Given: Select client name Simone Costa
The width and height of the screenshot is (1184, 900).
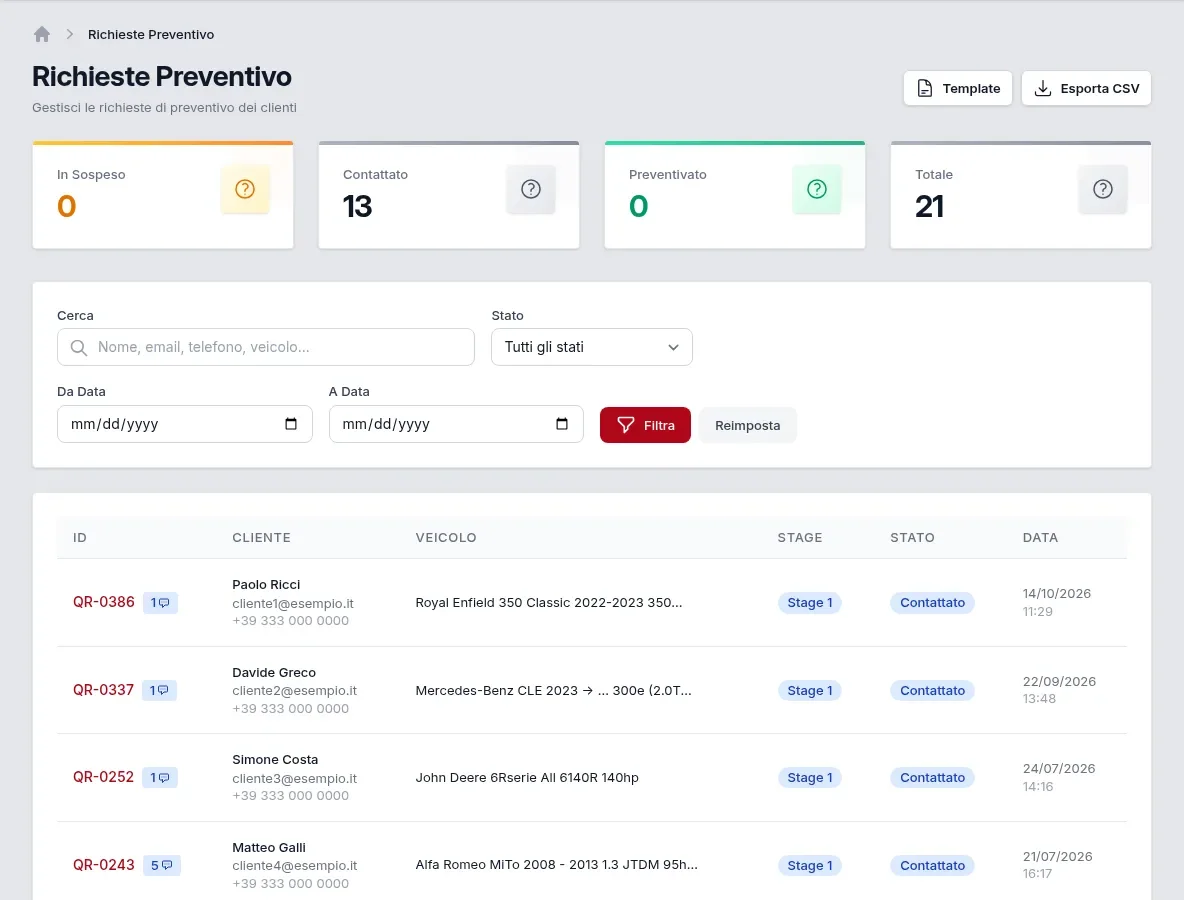Looking at the screenshot, I should click(x=275, y=760).
